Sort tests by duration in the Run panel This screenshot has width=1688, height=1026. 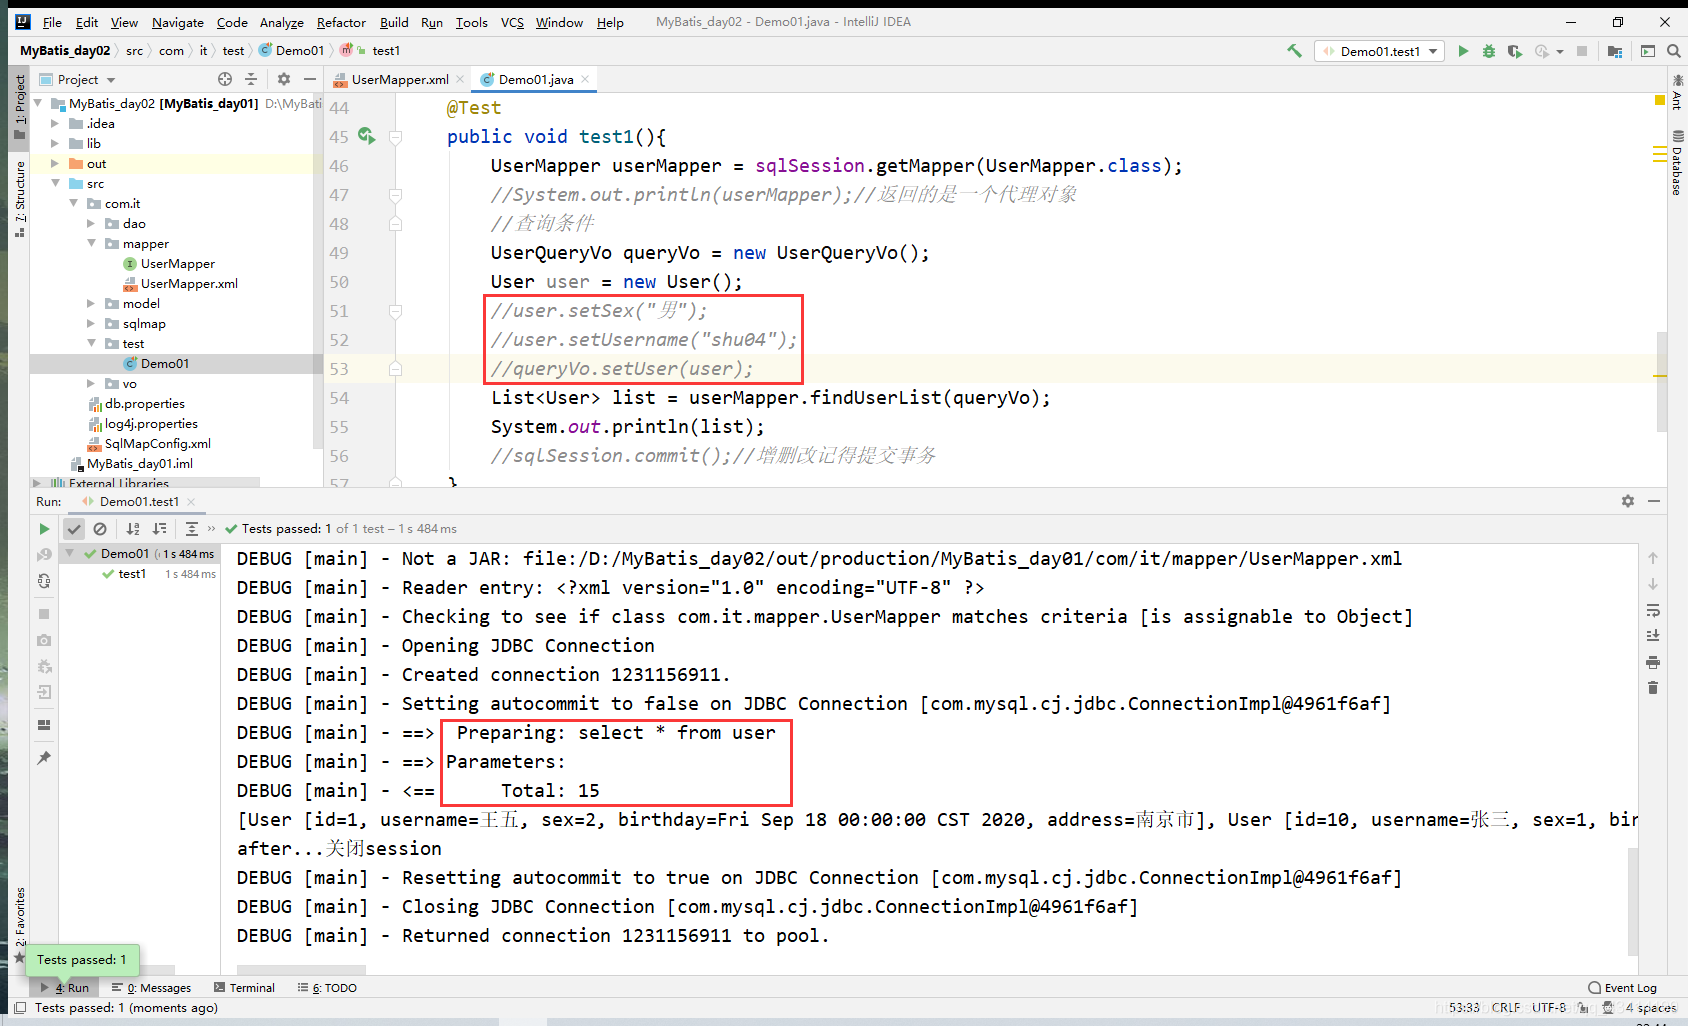159,529
